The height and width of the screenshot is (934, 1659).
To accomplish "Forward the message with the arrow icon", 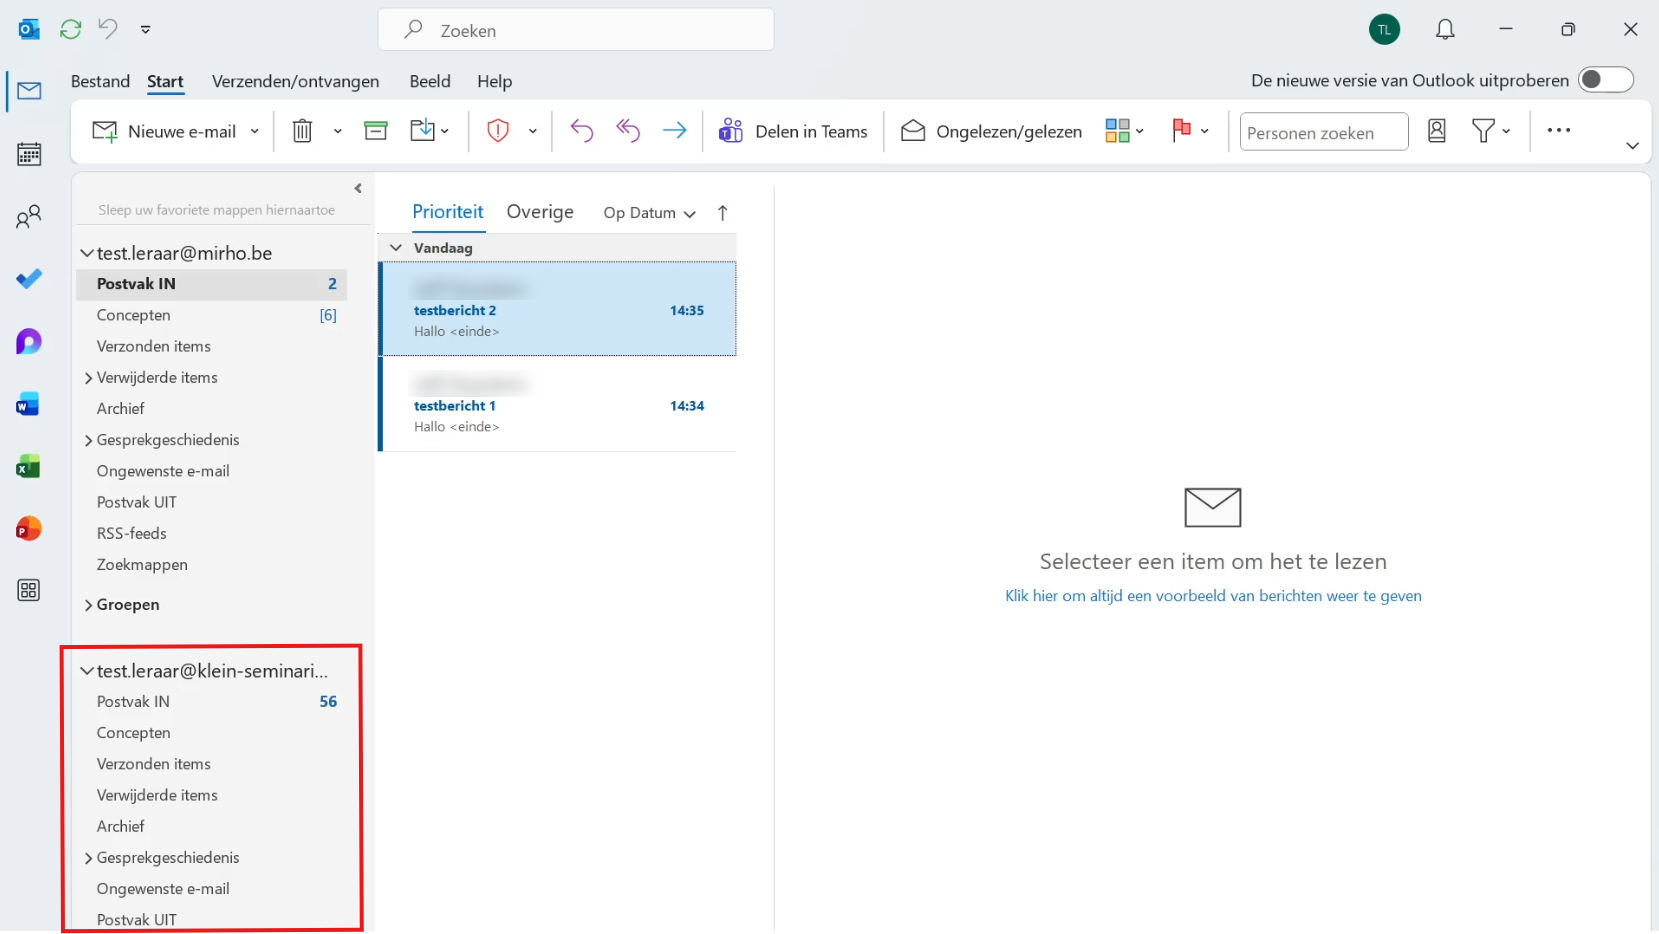I will 675,130.
